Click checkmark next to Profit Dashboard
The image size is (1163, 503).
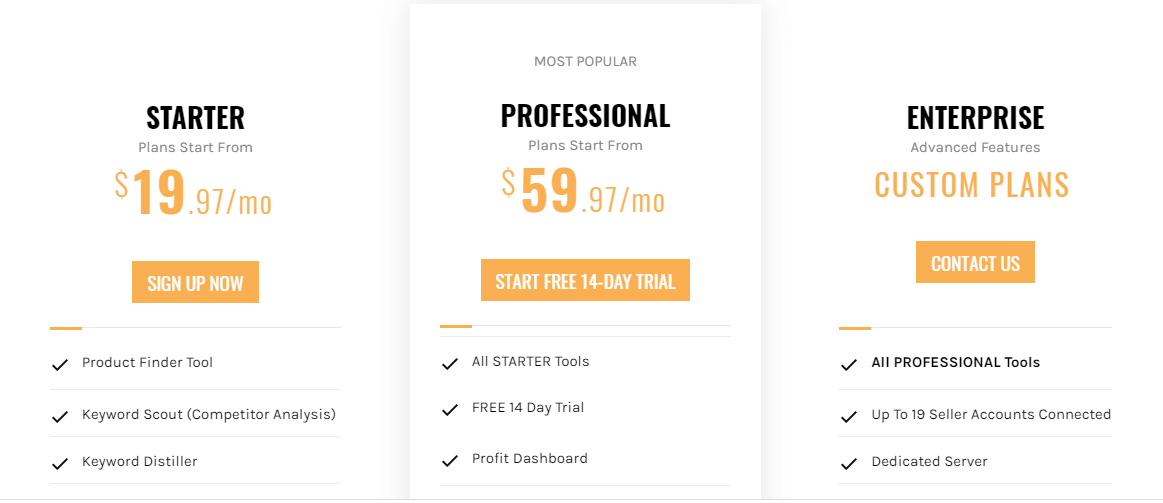[449, 461]
